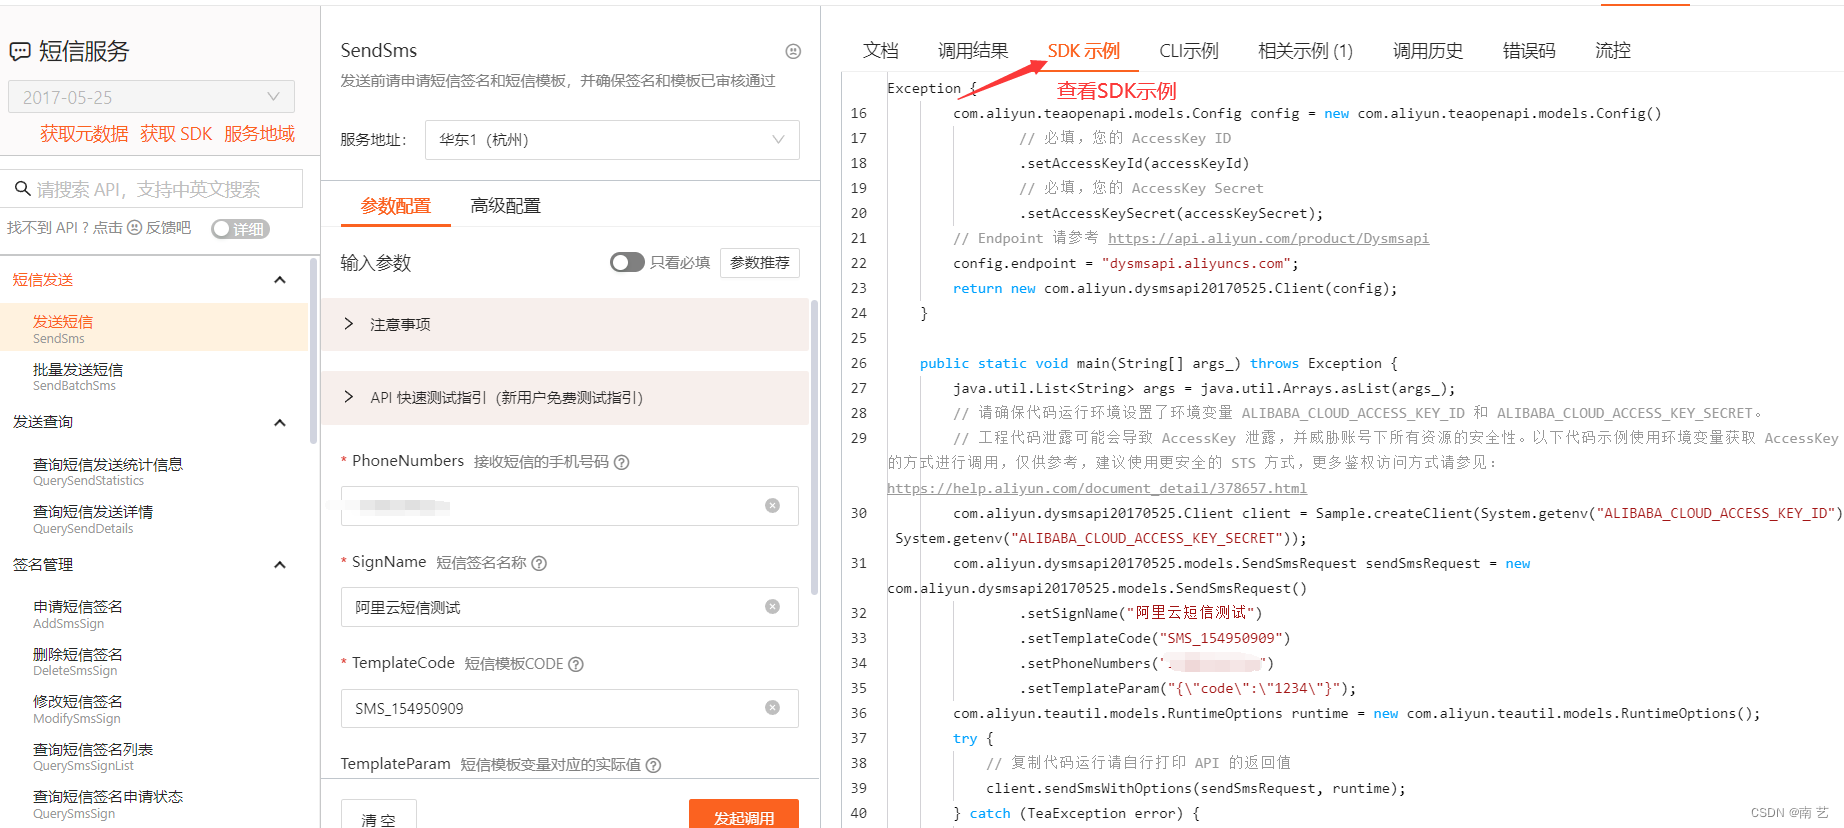Open TemplateCode help question mark icon

(x=576, y=664)
